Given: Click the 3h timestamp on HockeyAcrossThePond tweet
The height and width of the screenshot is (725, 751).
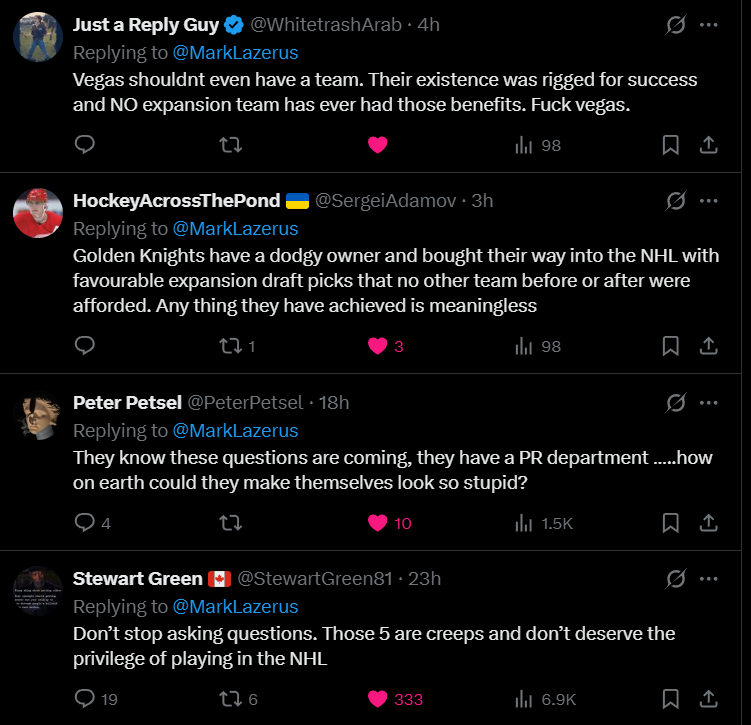Looking at the screenshot, I should tap(482, 200).
